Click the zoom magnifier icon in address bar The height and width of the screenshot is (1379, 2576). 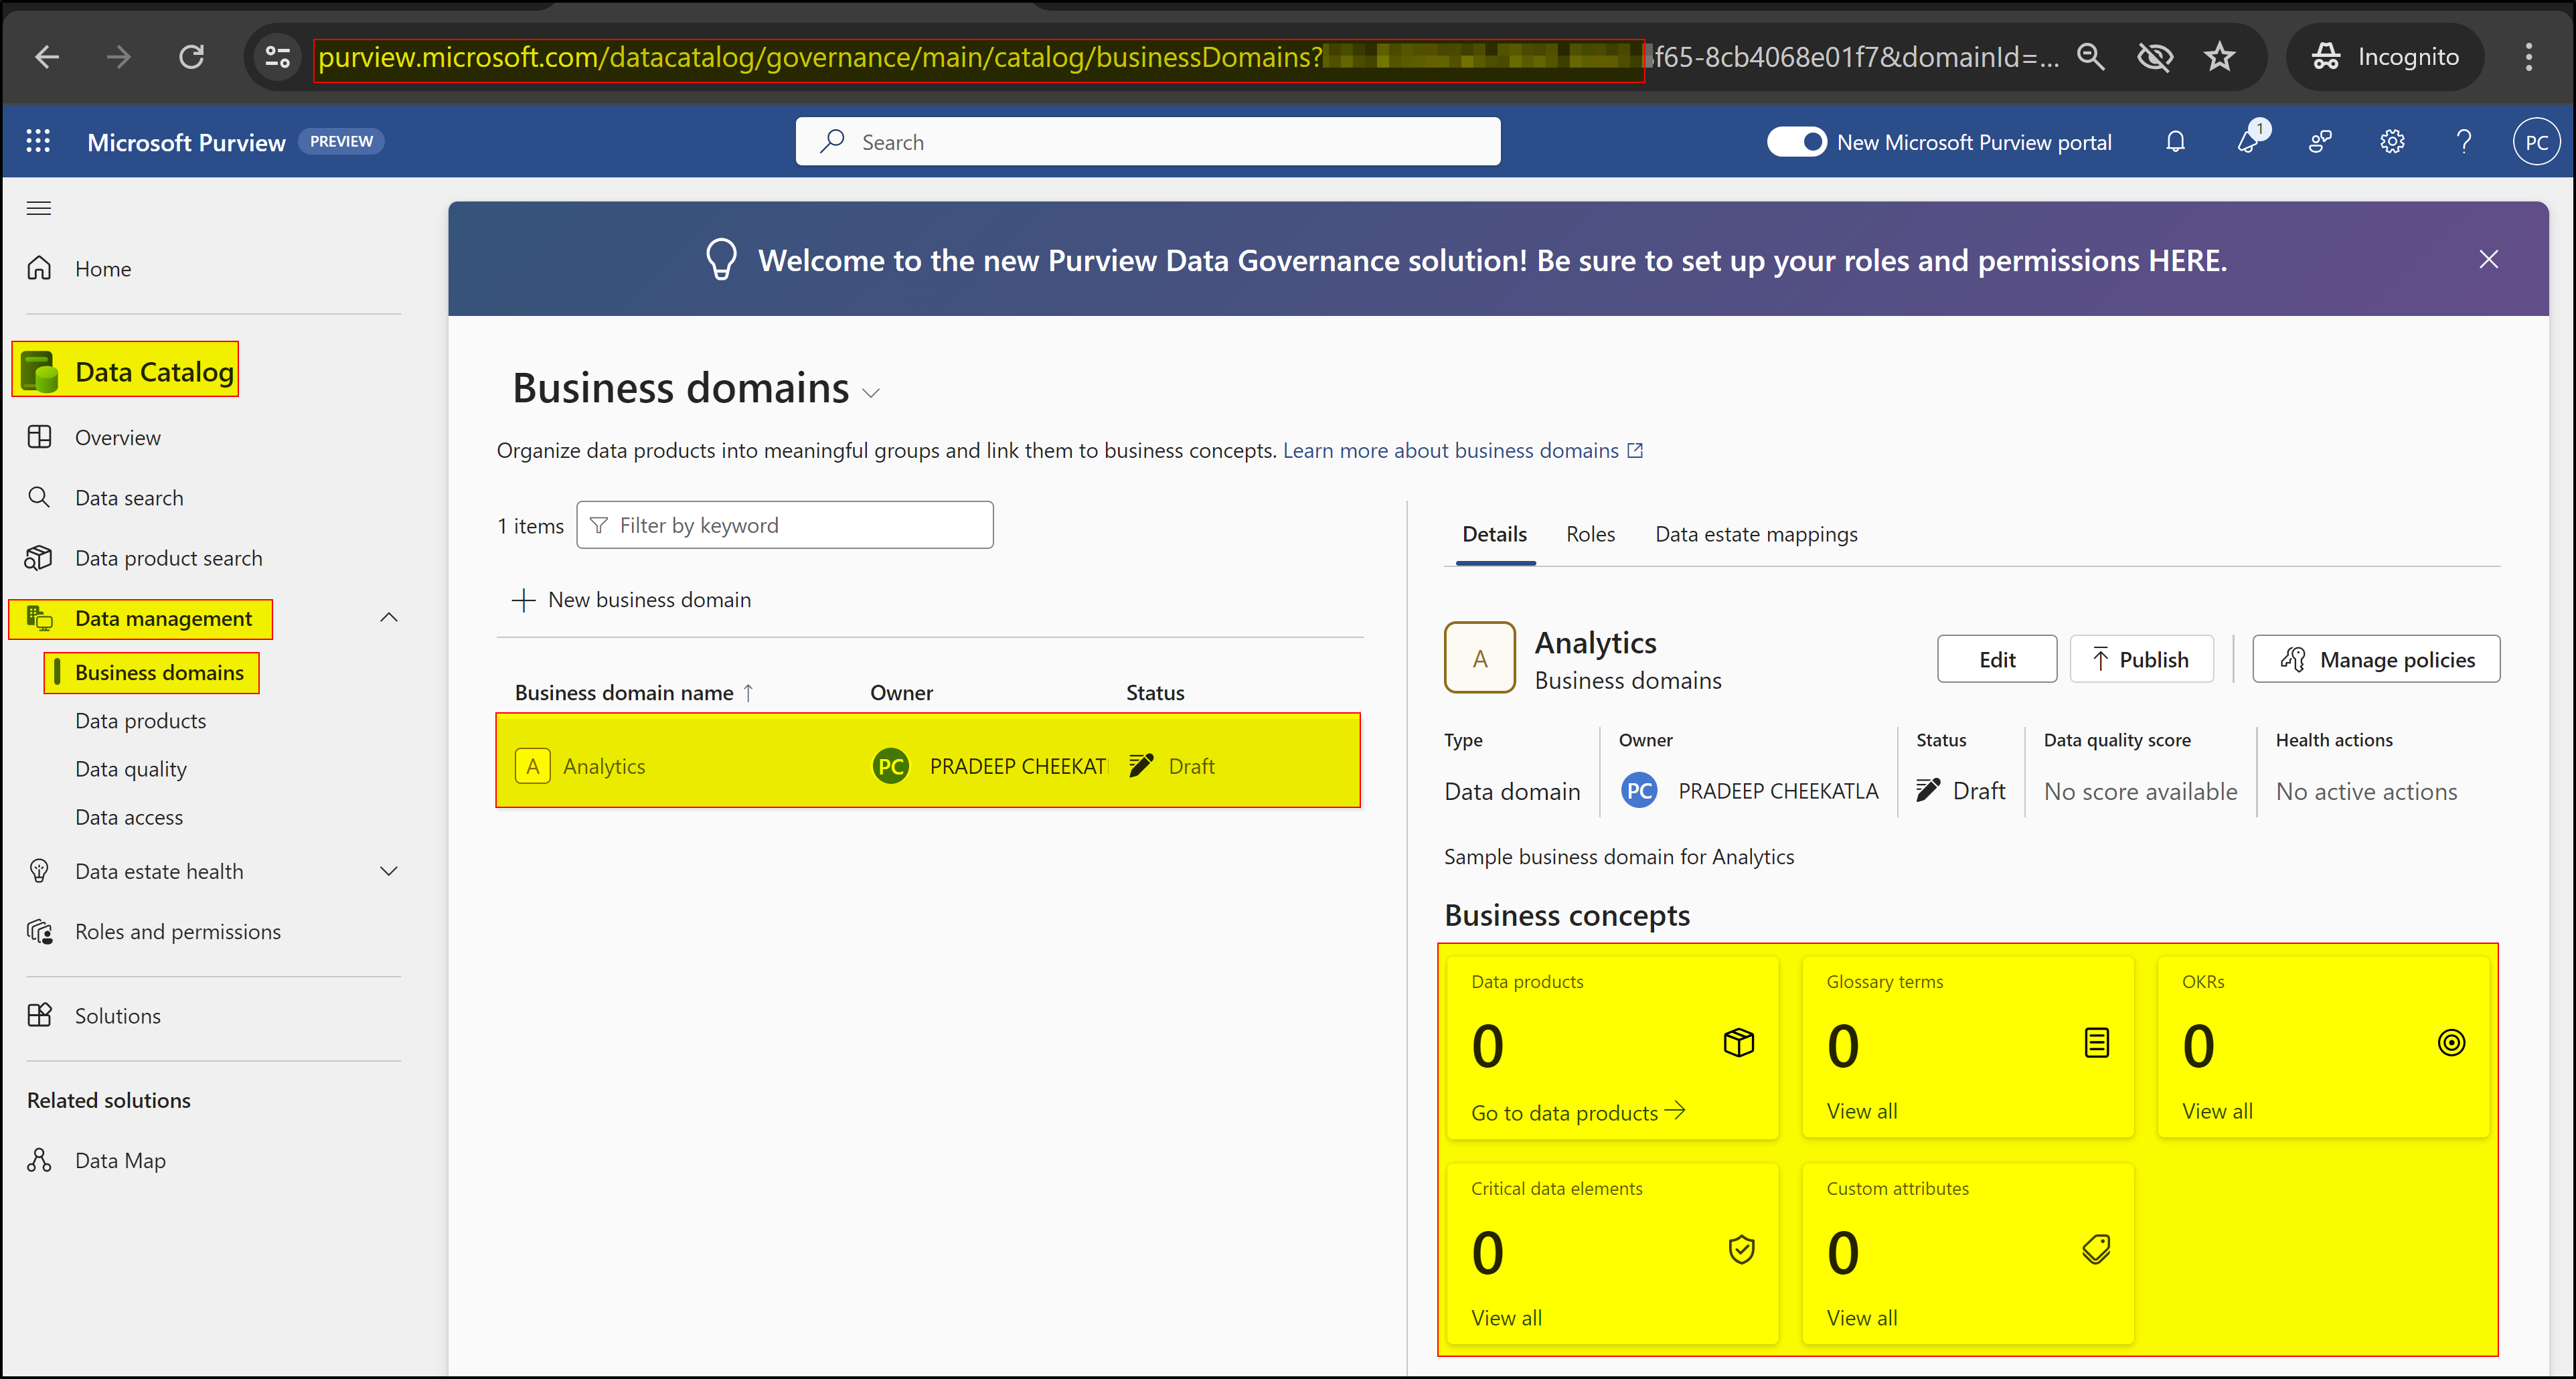[2090, 57]
